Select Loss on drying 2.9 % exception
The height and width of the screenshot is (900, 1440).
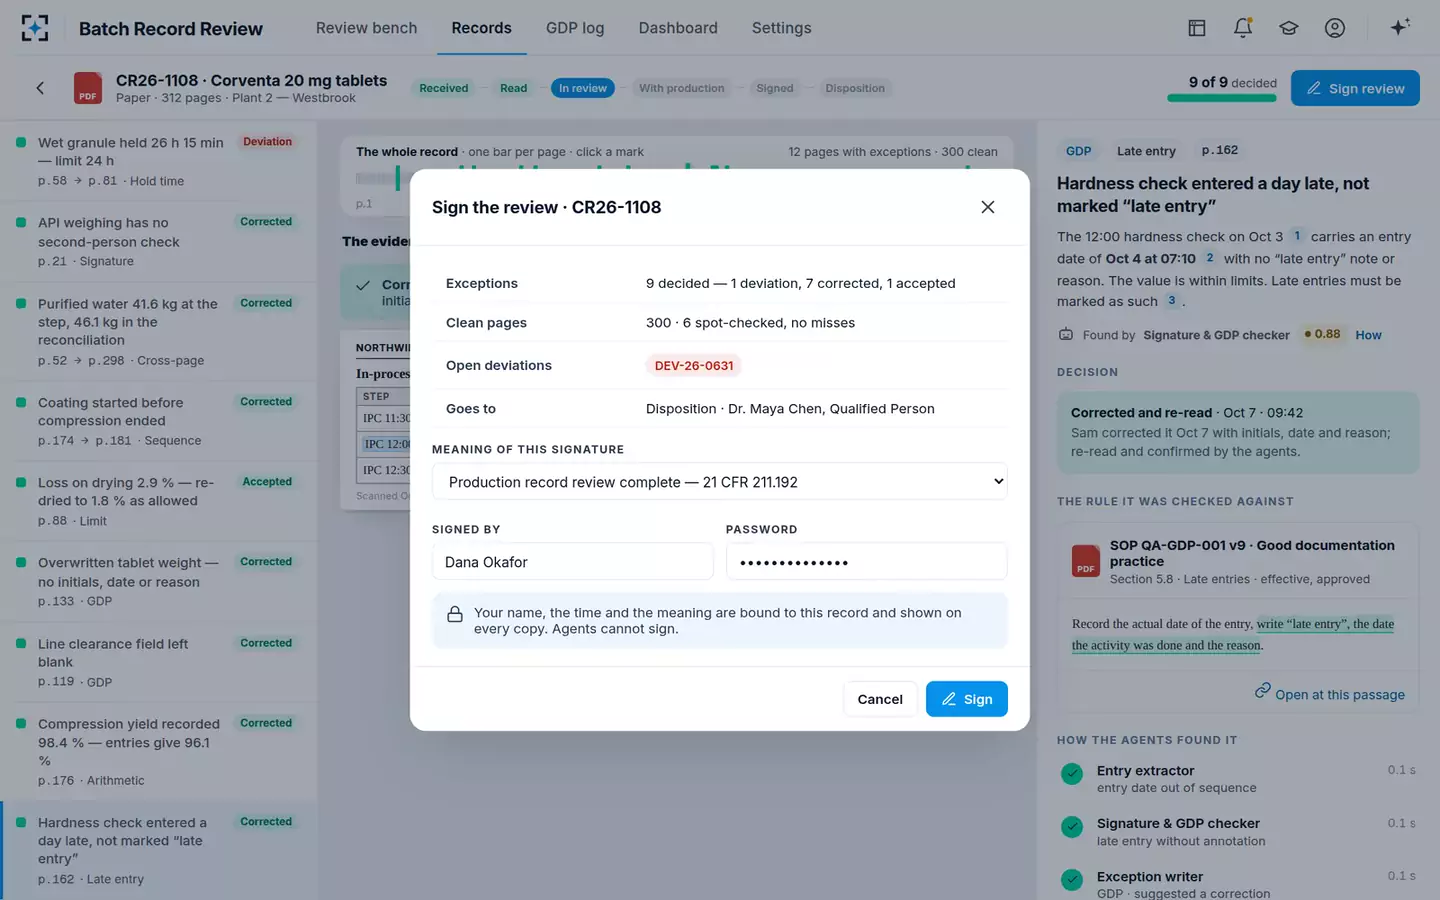(160, 501)
